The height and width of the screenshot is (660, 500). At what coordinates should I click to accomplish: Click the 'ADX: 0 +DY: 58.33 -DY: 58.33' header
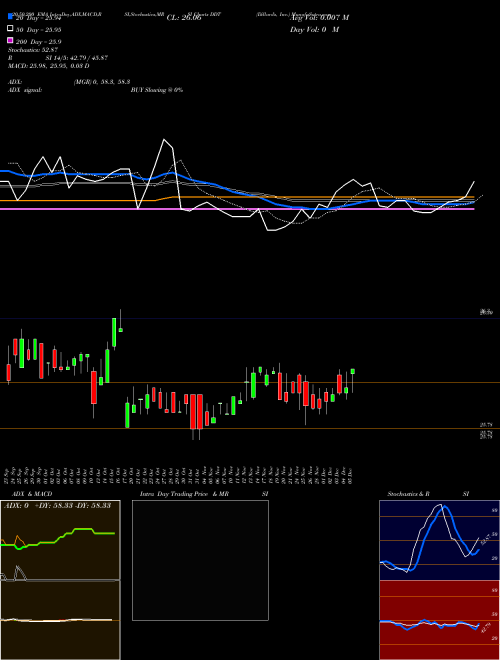58,505
